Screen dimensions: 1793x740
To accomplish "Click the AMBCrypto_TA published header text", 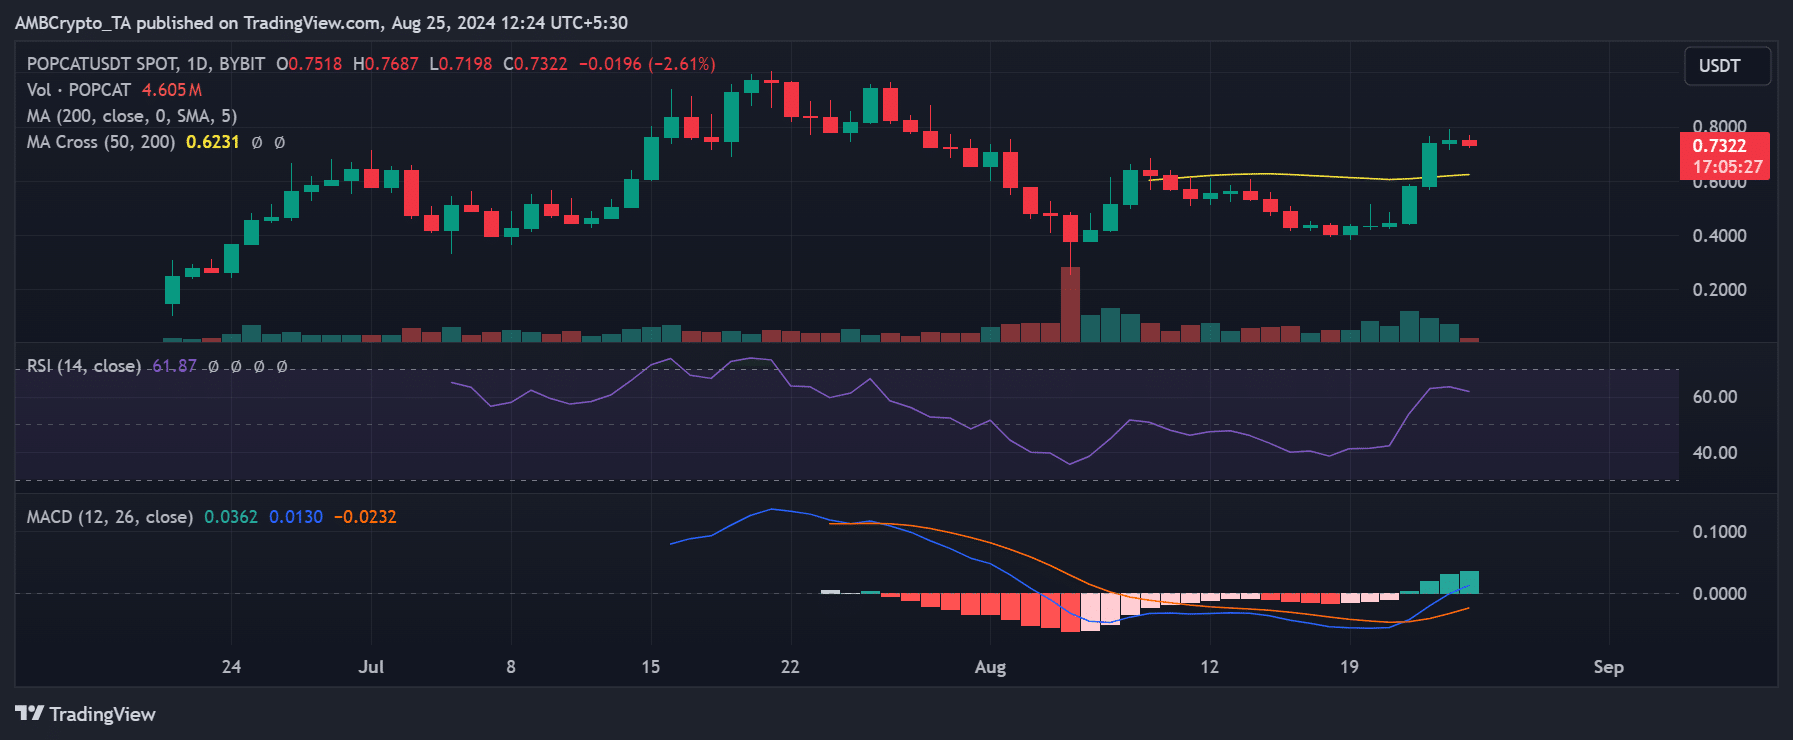I will coord(321,22).
